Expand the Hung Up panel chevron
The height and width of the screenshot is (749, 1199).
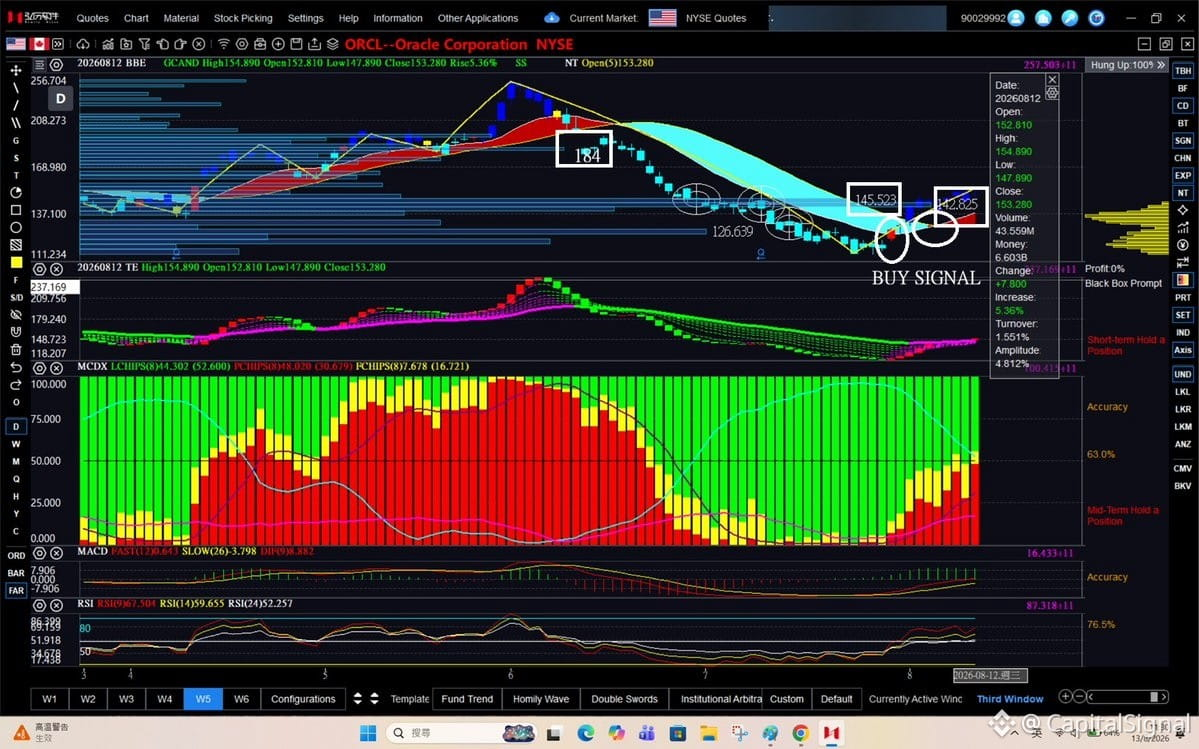coord(1161,65)
